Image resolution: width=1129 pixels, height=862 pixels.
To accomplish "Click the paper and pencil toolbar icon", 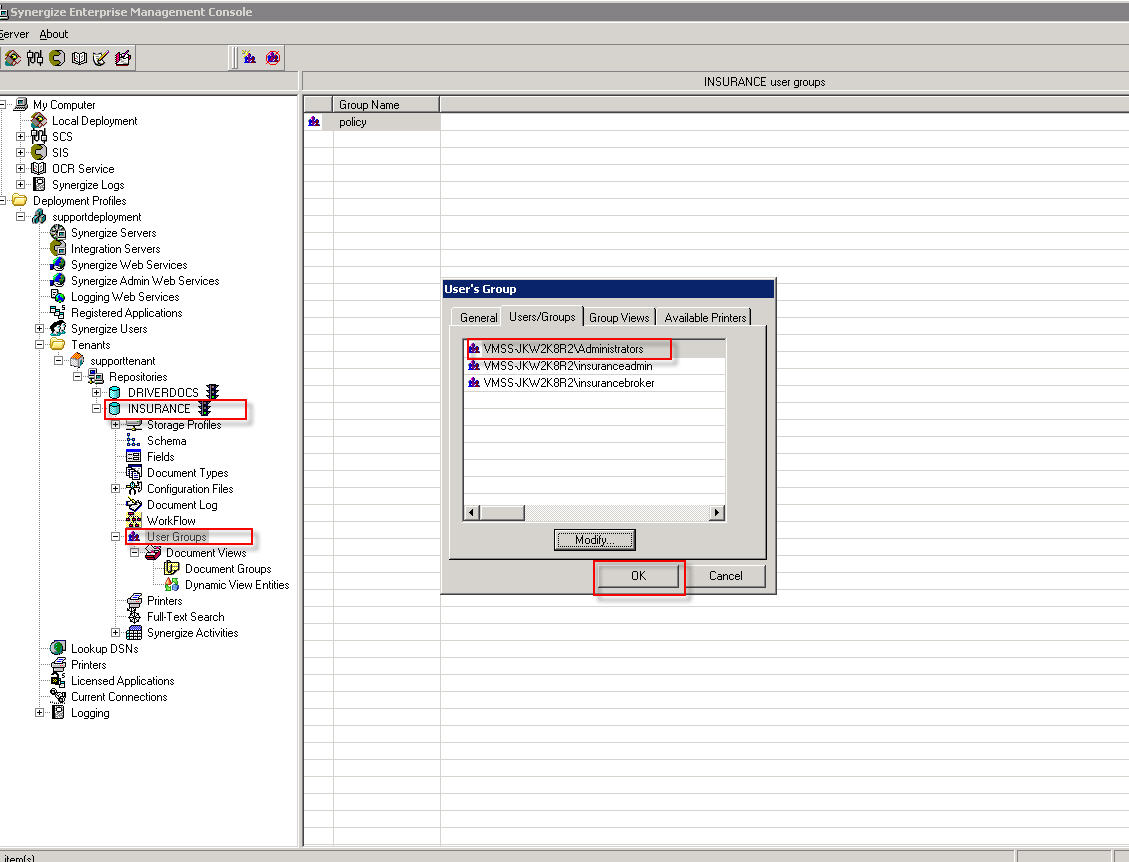I will 101,58.
